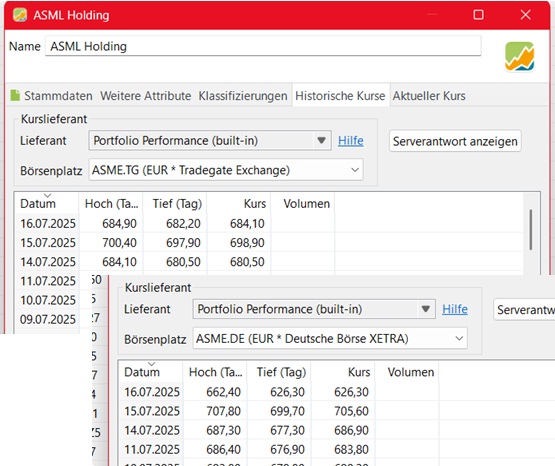Click Tief value 676,90
The width and height of the screenshot is (555, 466).
coord(287,449)
